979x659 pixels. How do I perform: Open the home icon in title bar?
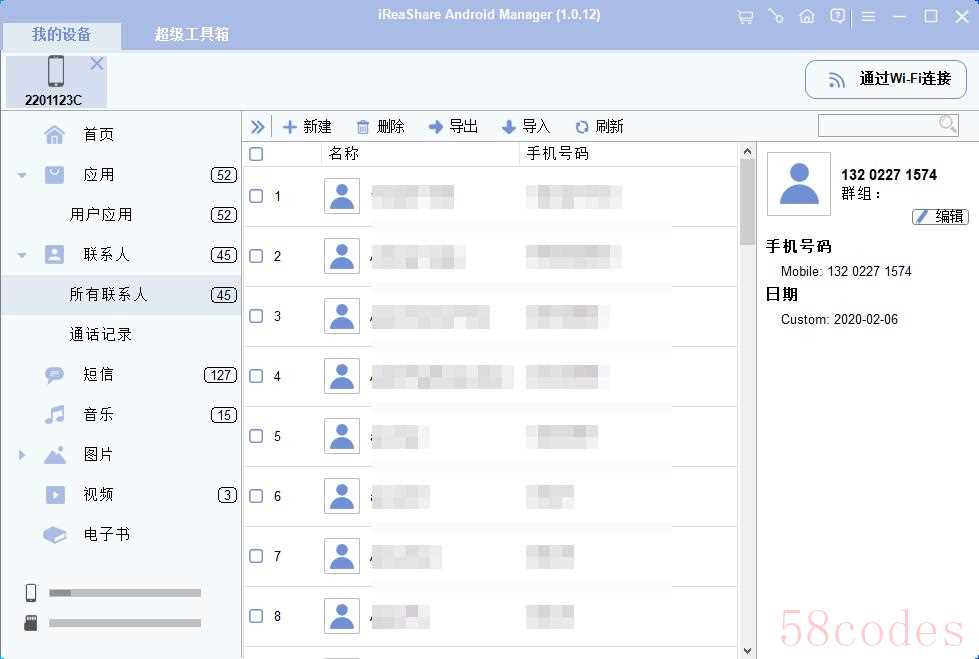click(x=806, y=16)
